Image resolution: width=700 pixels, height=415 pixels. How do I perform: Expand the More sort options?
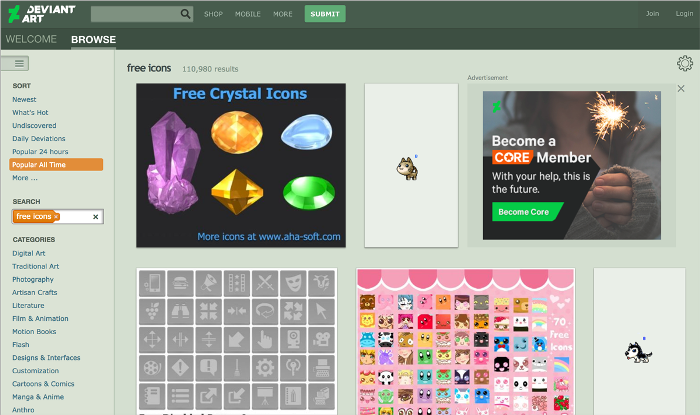tap(25, 177)
